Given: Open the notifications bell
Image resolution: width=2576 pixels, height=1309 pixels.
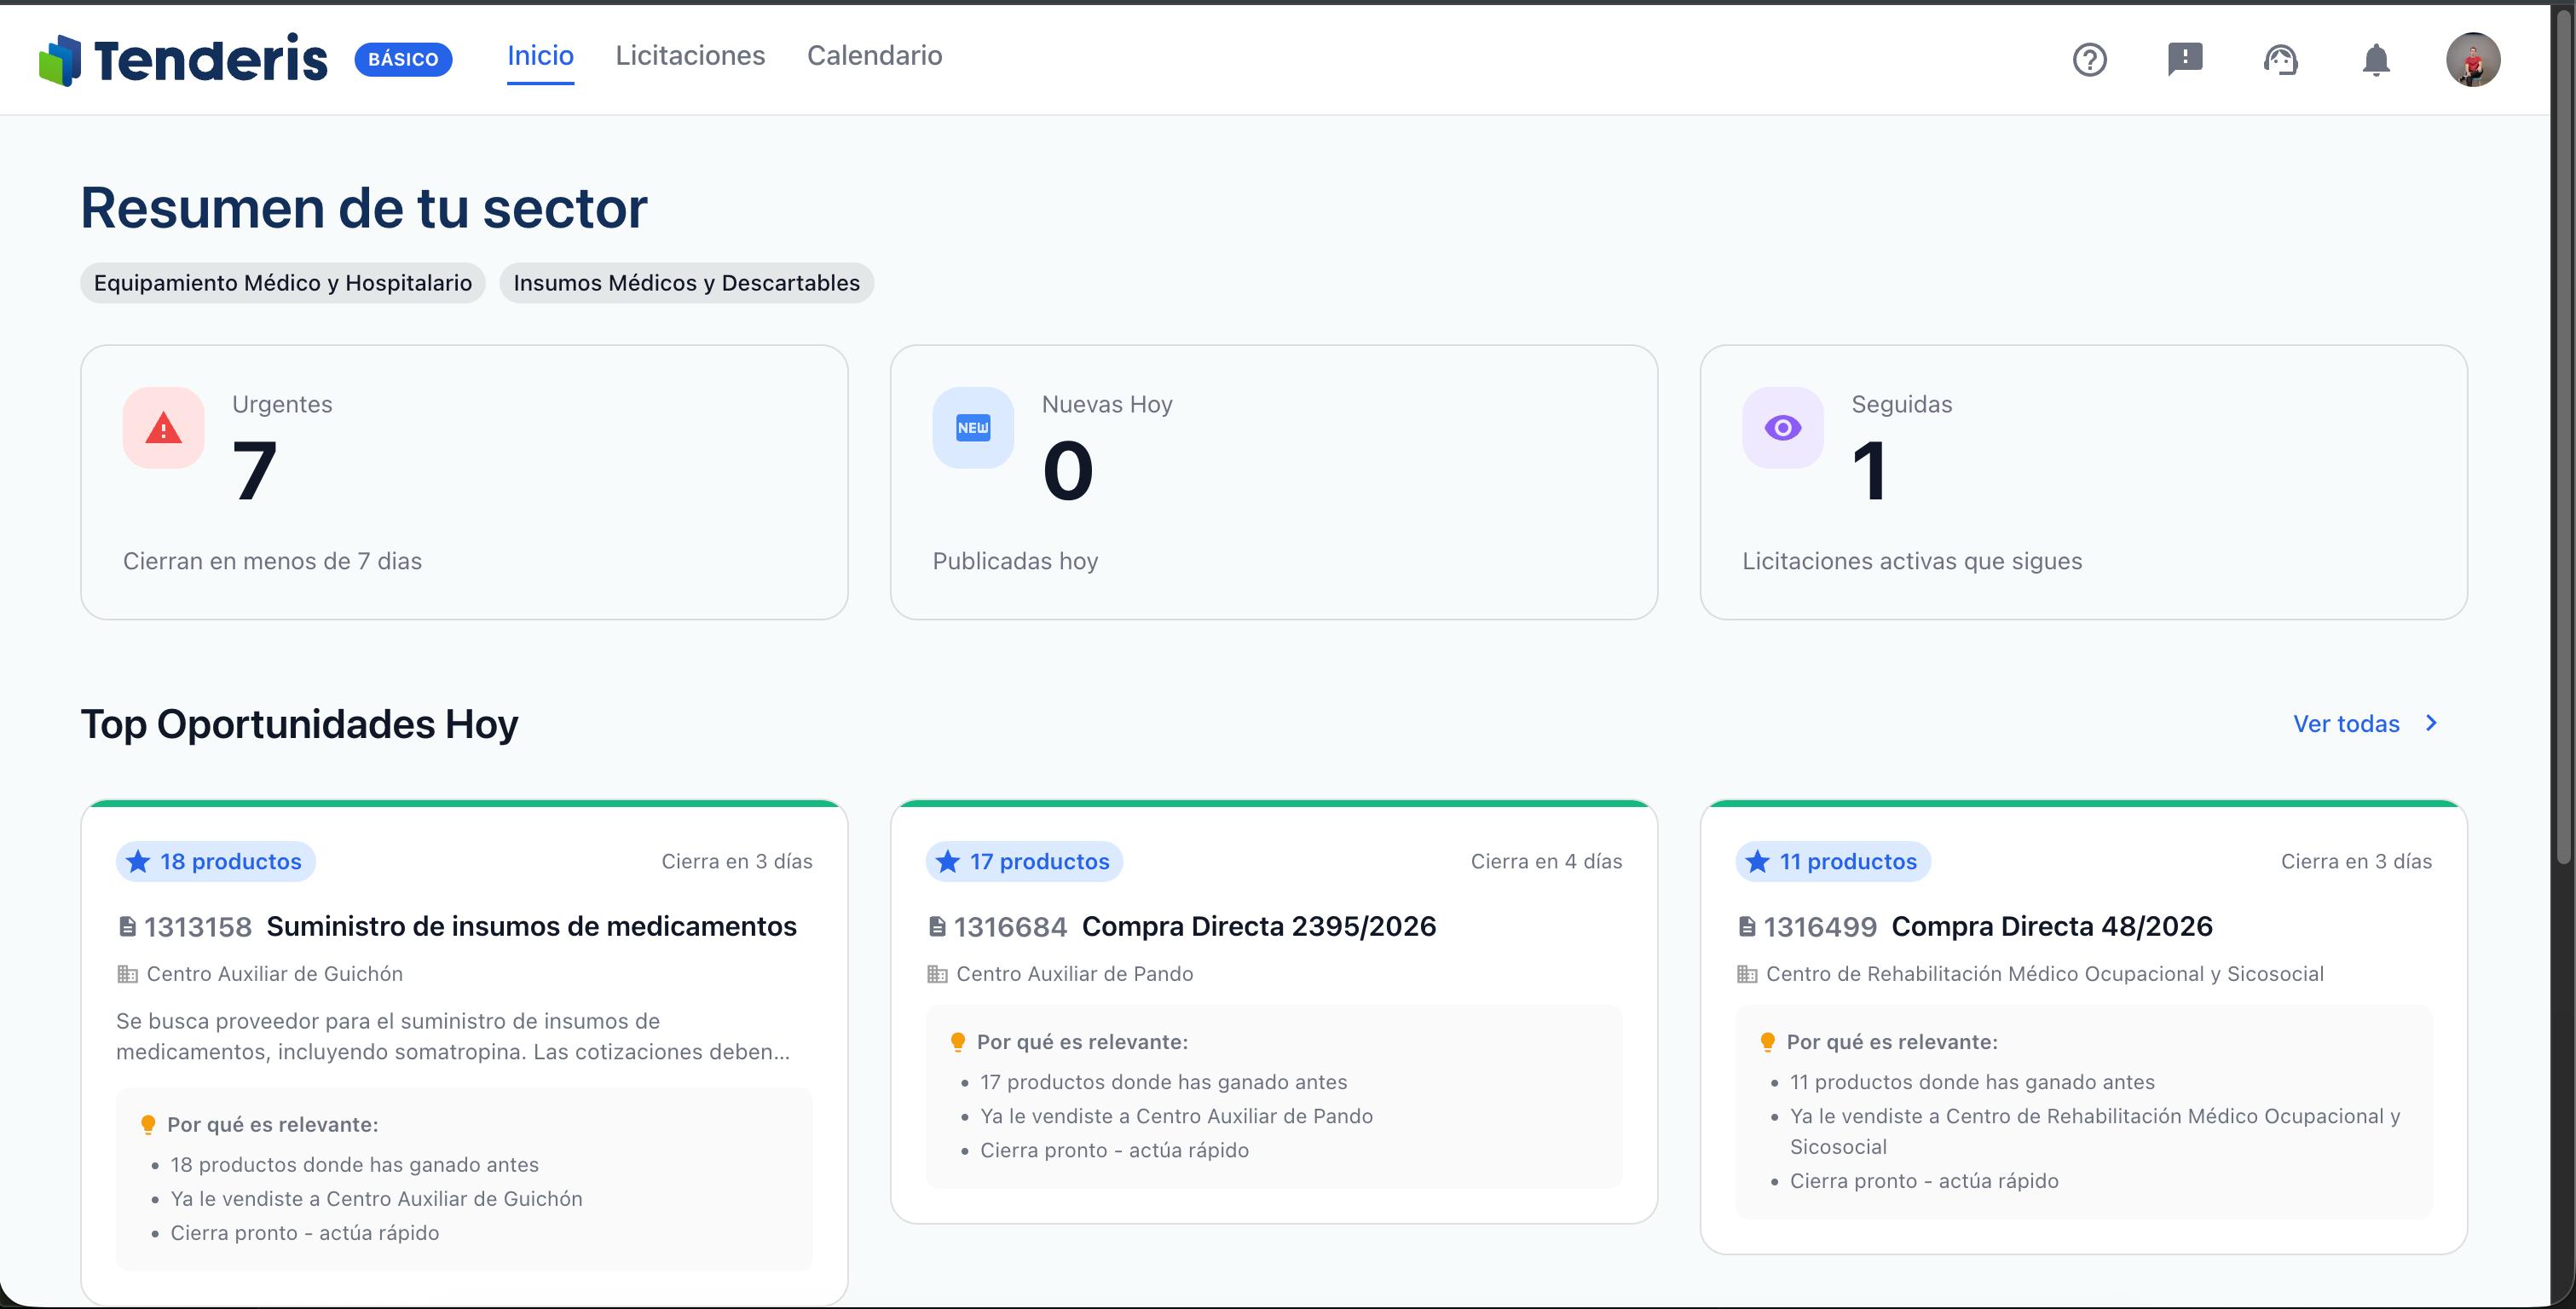Looking at the screenshot, I should (x=2377, y=60).
